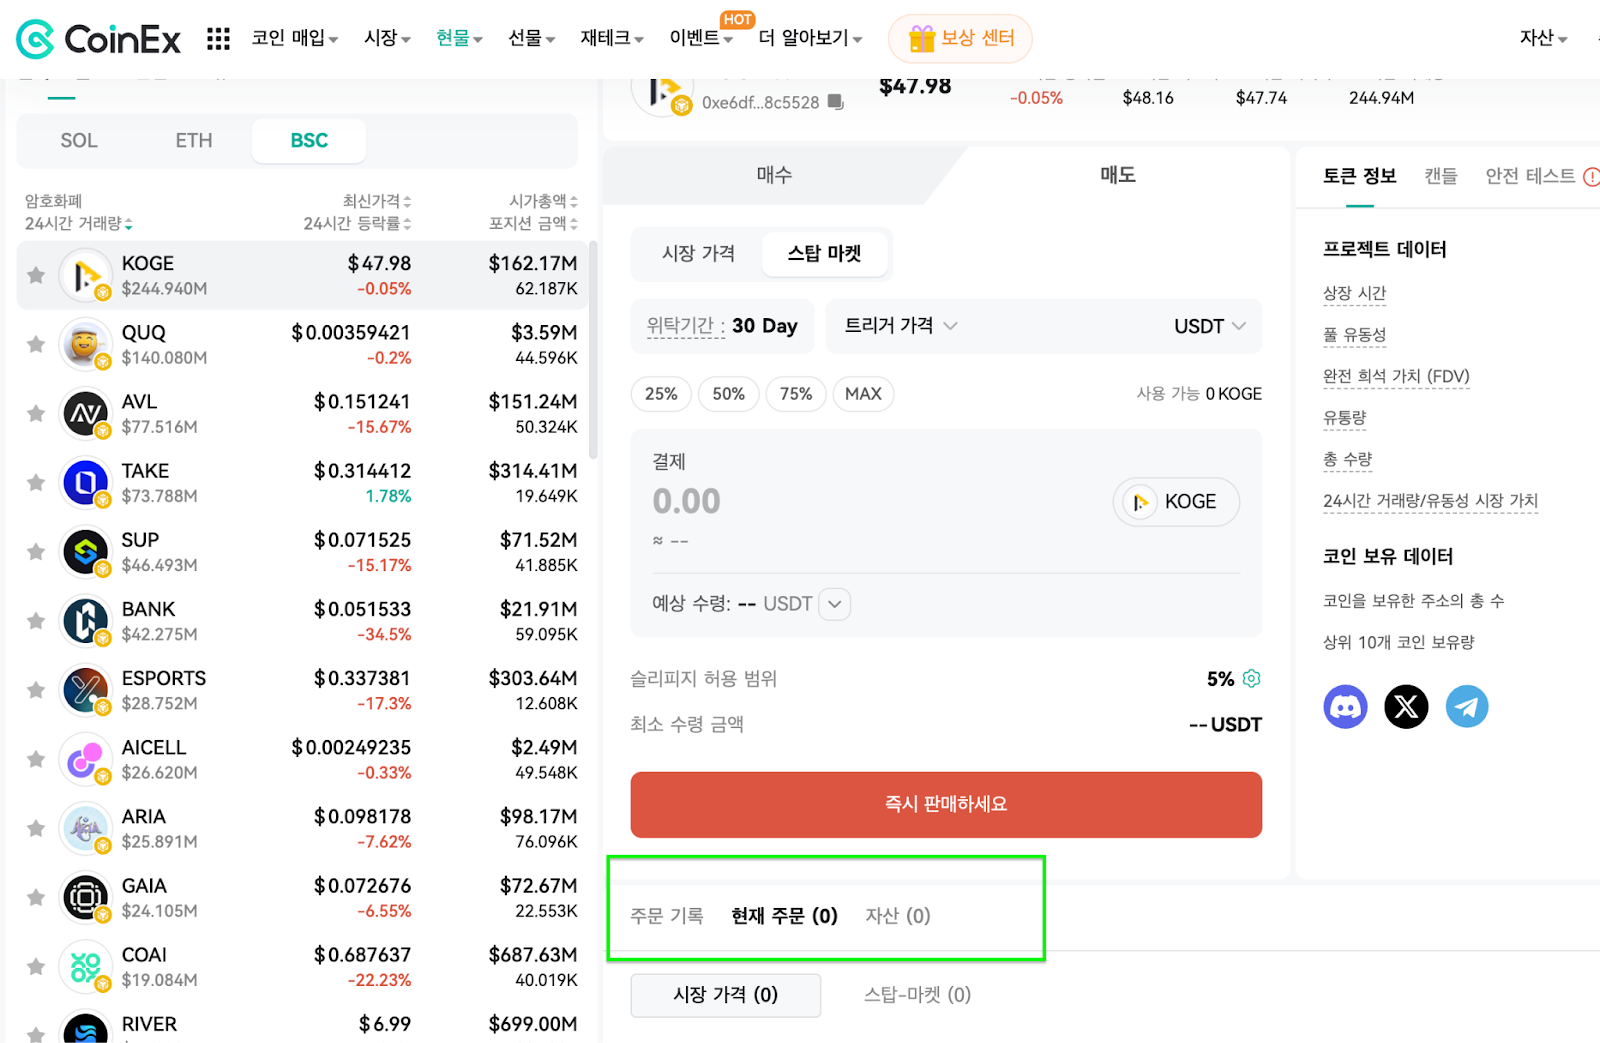Toggle the star next to TAKE

click(36, 482)
